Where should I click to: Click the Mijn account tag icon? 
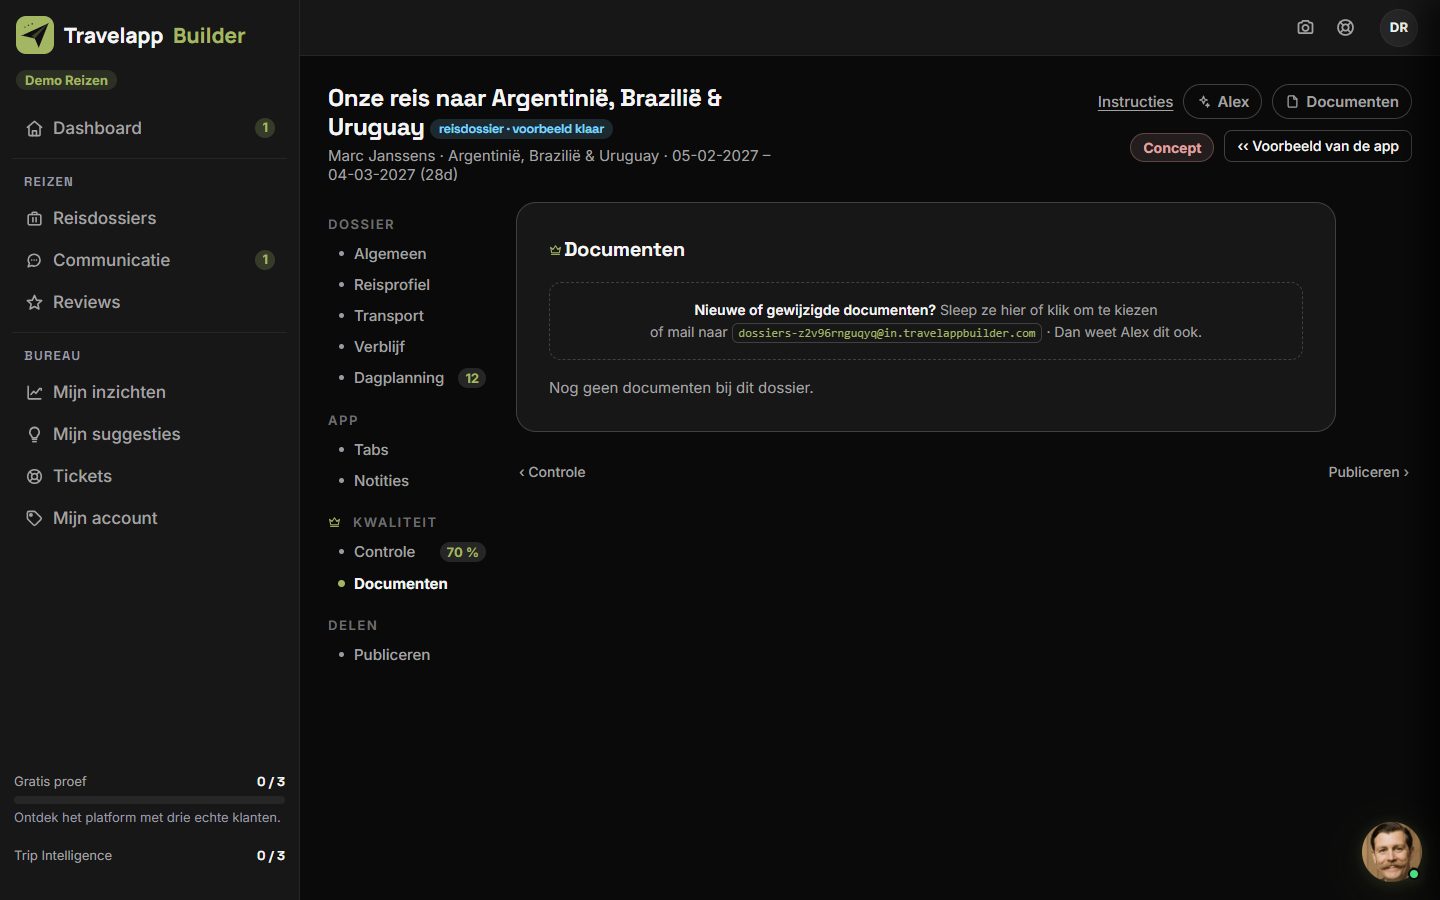click(x=34, y=518)
